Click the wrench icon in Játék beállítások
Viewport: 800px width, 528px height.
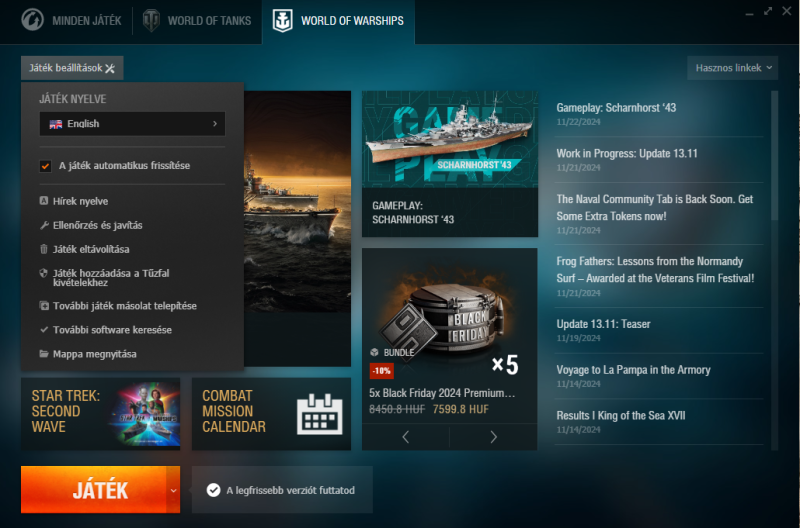click(110, 68)
